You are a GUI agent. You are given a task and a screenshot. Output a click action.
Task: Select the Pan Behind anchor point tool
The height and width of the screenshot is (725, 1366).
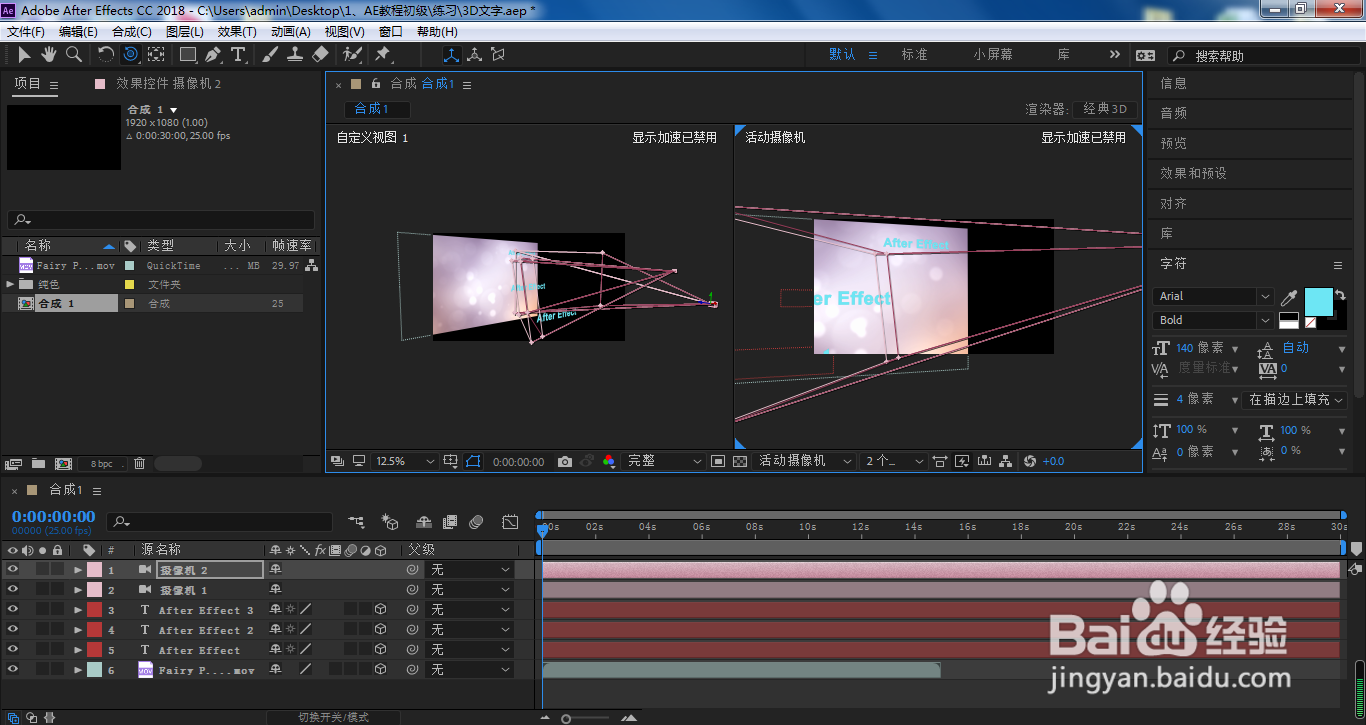click(156, 54)
